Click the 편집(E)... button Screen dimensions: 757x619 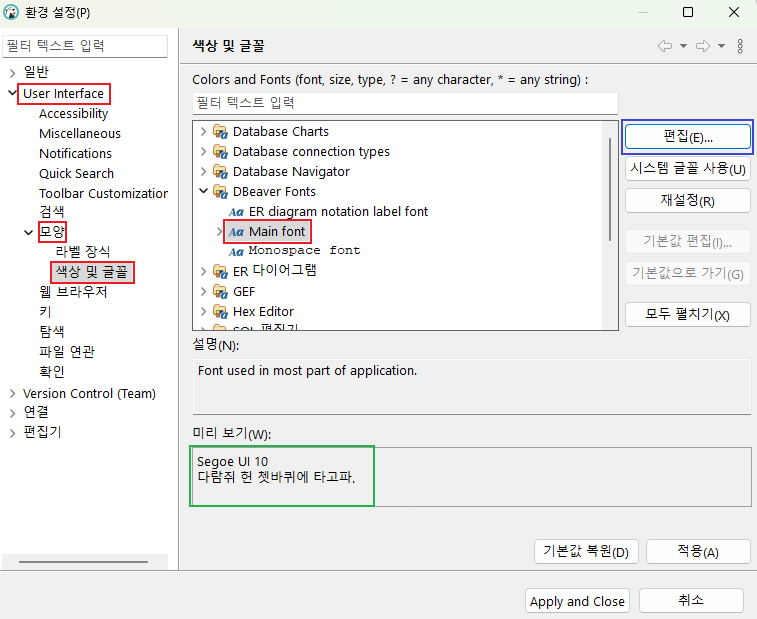point(687,137)
